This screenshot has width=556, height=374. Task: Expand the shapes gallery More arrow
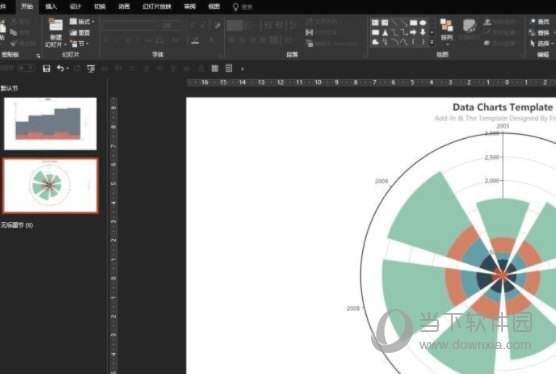pyautogui.click(x=432, y=42)
